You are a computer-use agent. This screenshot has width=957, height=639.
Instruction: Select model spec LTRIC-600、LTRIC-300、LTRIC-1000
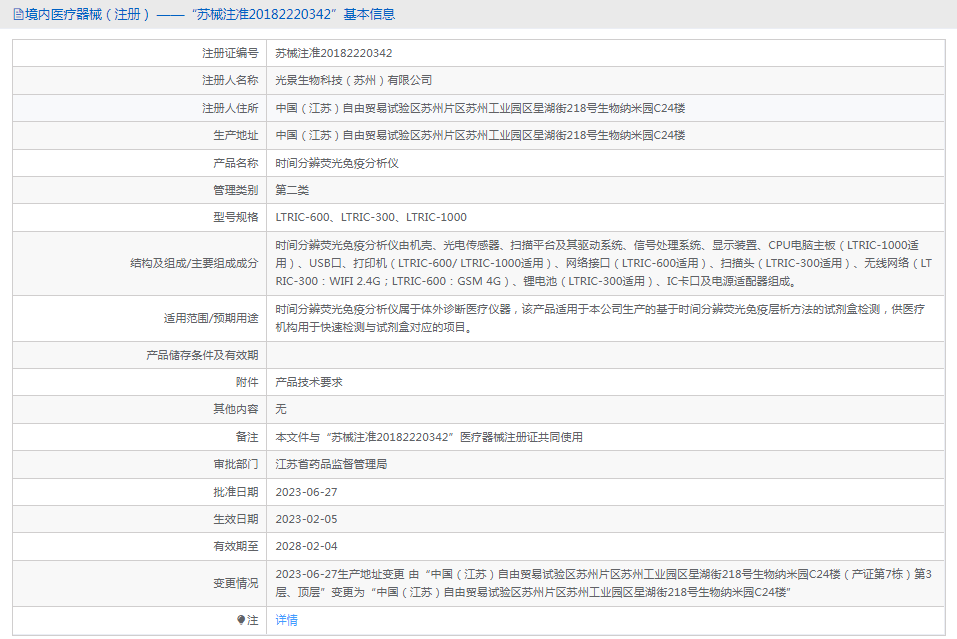tap(371, 217)
